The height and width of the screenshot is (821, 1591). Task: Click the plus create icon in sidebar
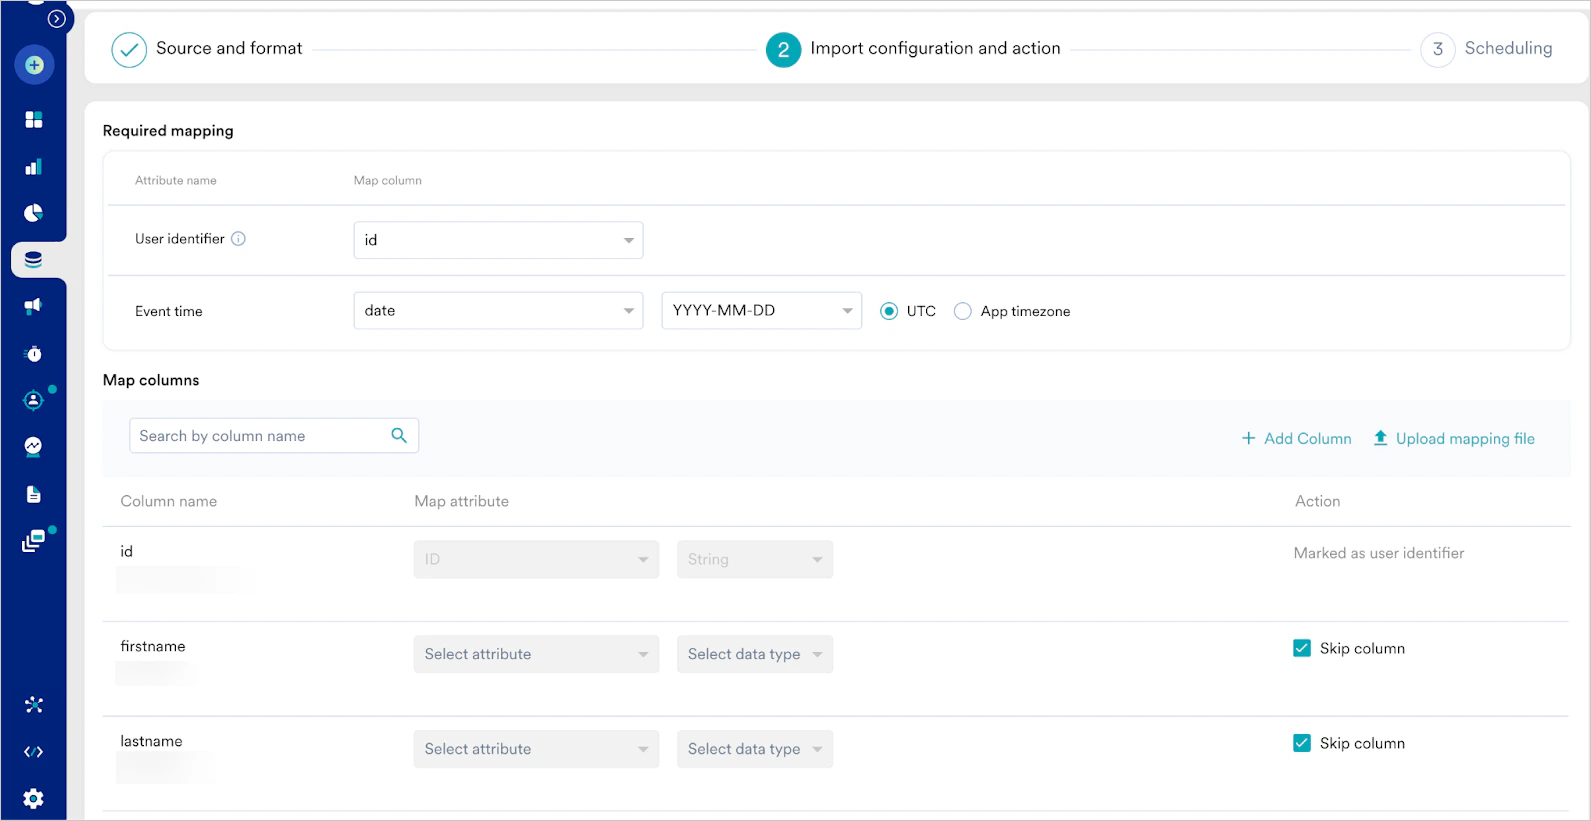click(34, 65)
